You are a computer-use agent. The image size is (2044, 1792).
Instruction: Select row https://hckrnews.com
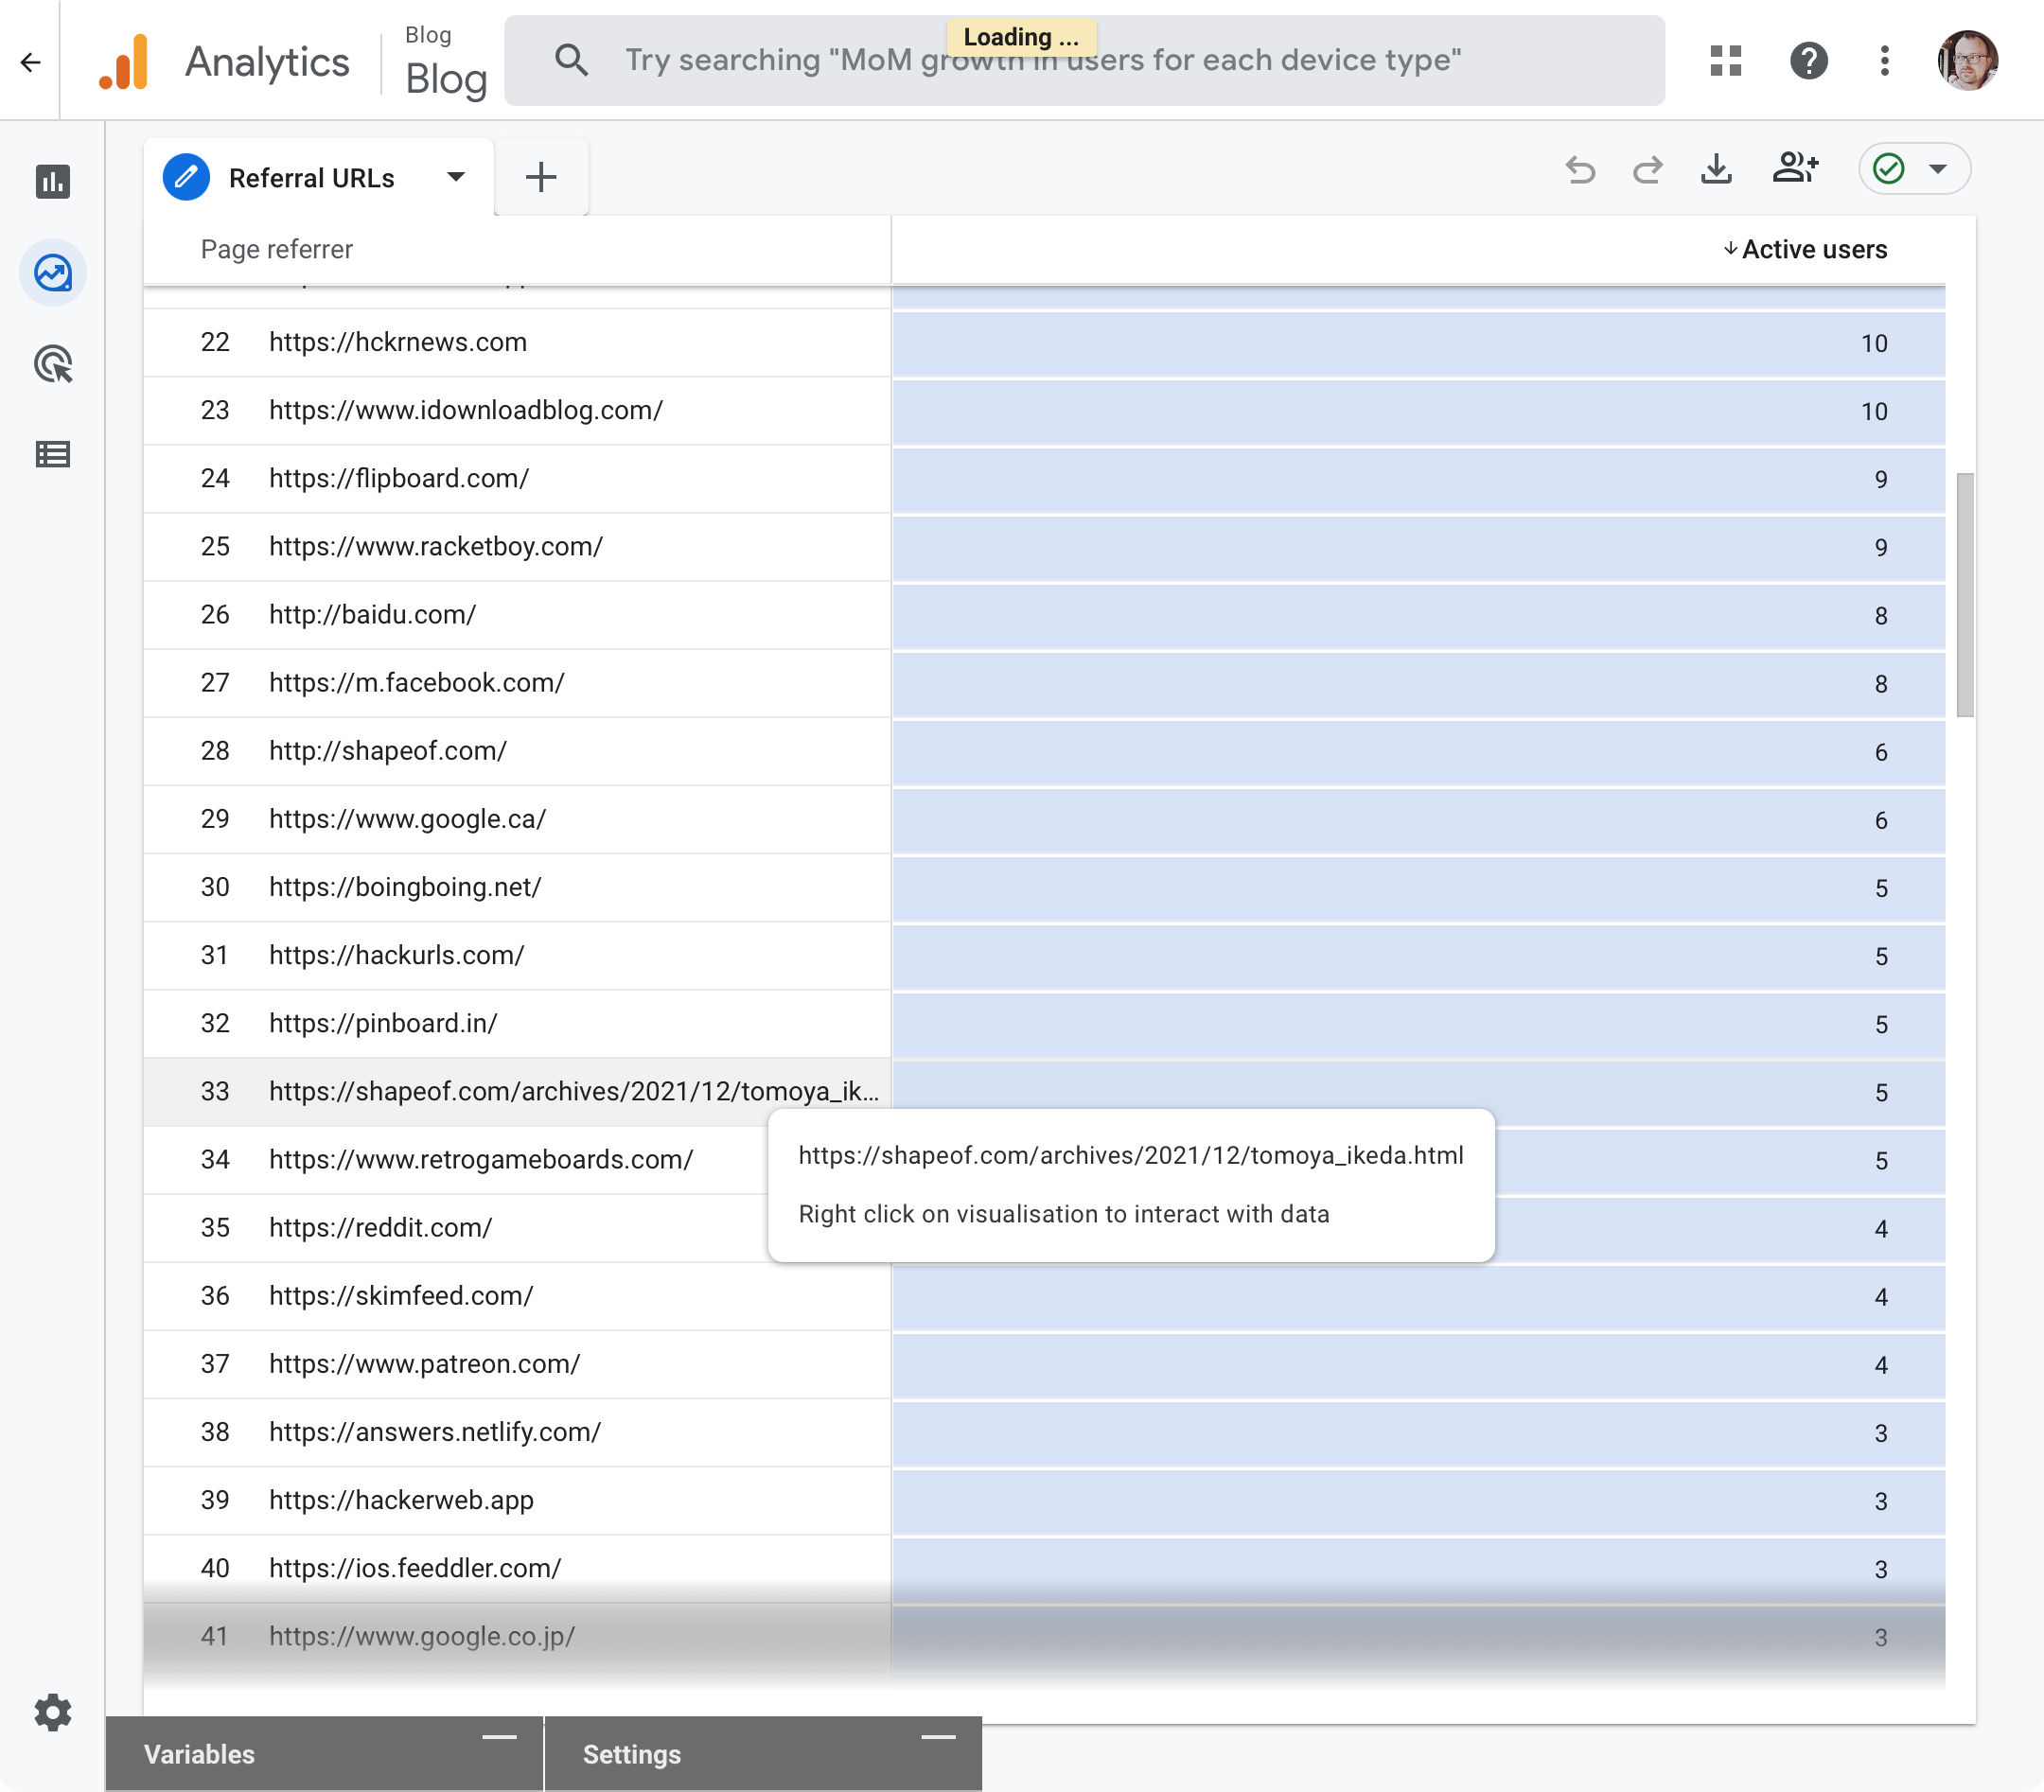pos(1044,342)
